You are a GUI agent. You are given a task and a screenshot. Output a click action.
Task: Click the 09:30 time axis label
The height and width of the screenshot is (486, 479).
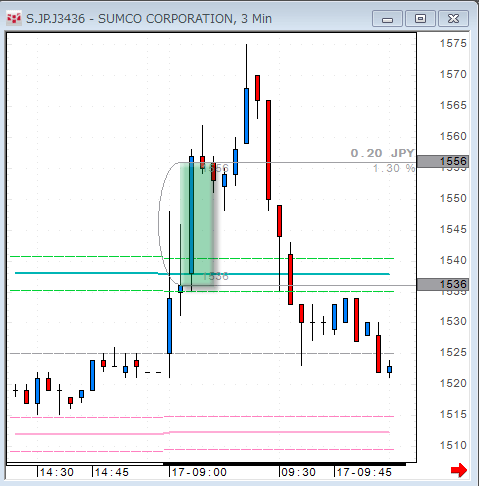pos(298,472)
